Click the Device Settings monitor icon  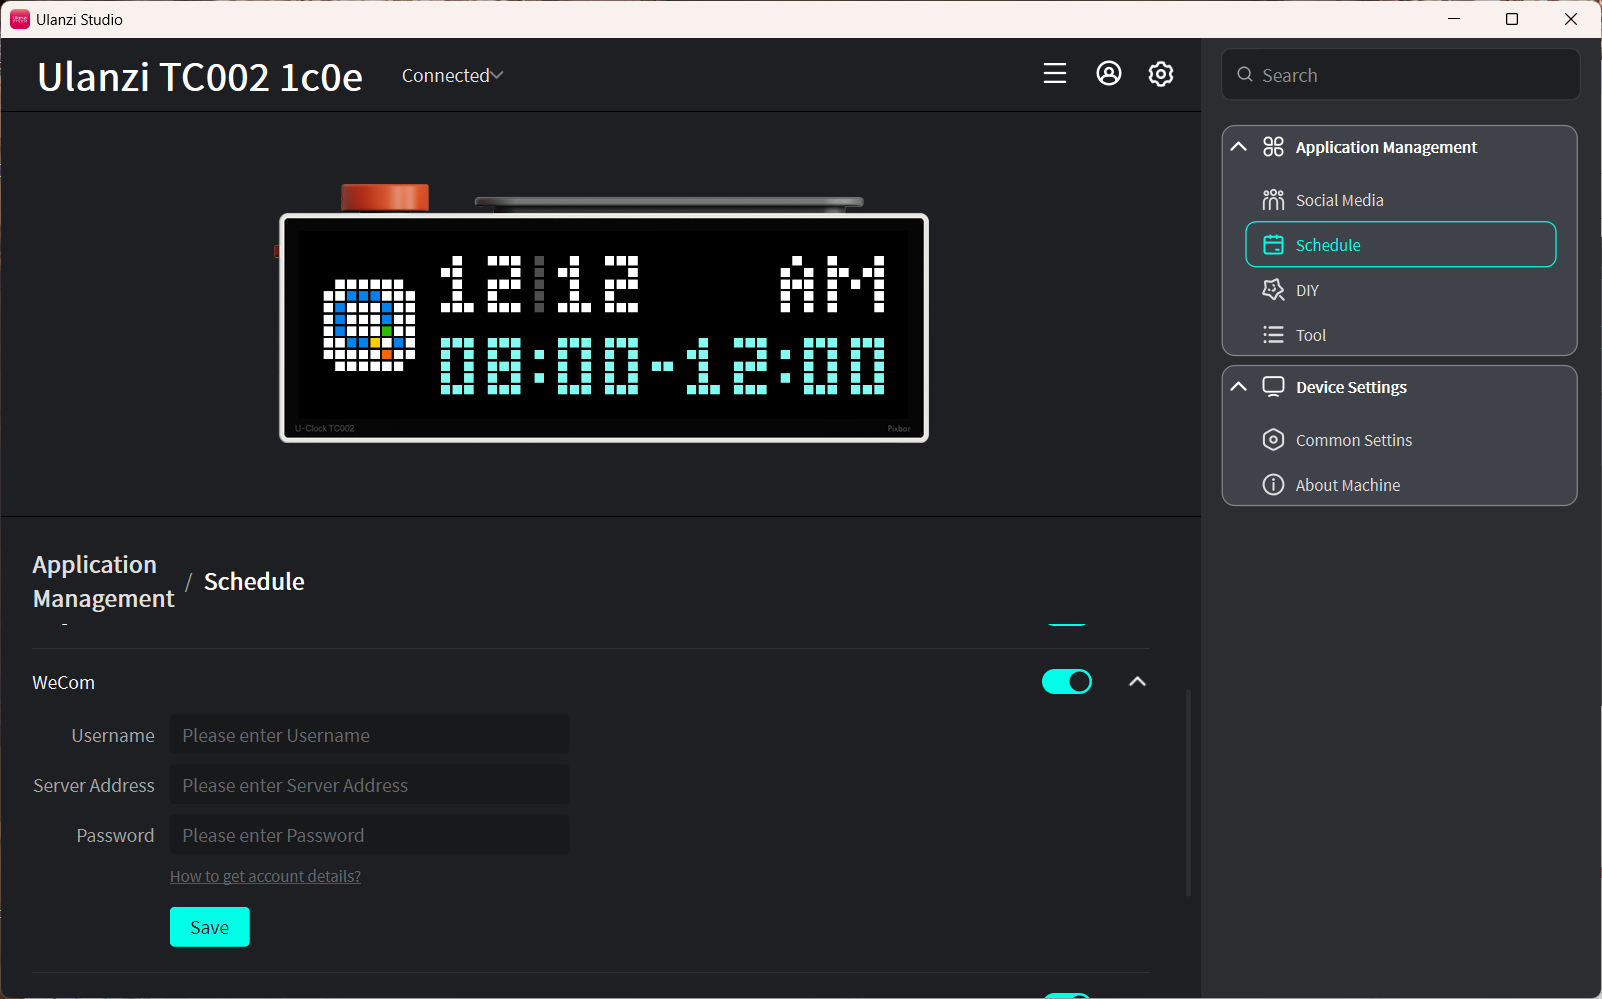click(x=1273, y=387)
